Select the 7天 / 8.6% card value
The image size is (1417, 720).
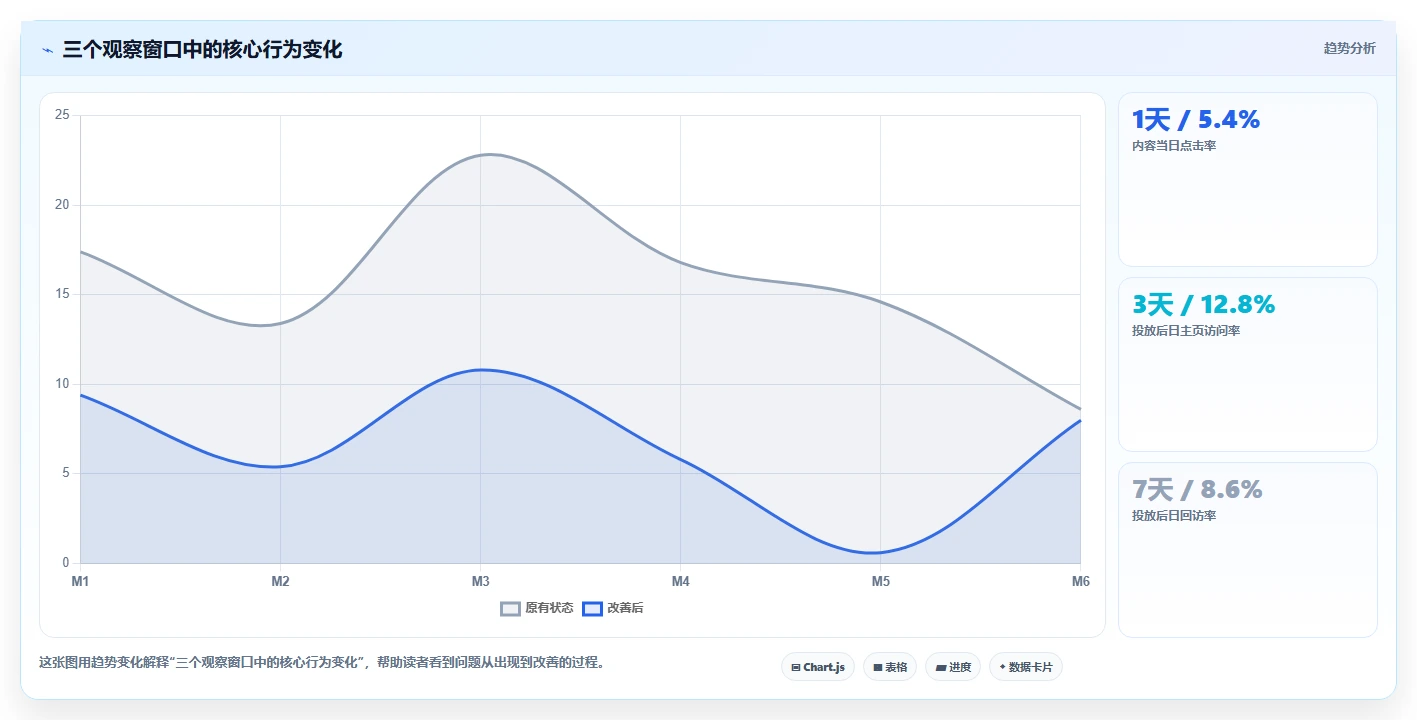pyautogui.click(x=1197, y=489)
